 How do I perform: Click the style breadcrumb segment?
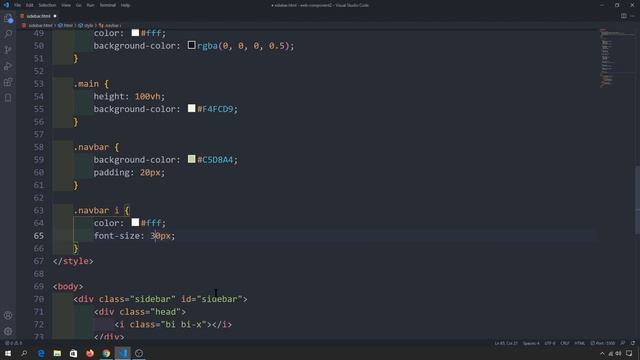pos(89,25)
